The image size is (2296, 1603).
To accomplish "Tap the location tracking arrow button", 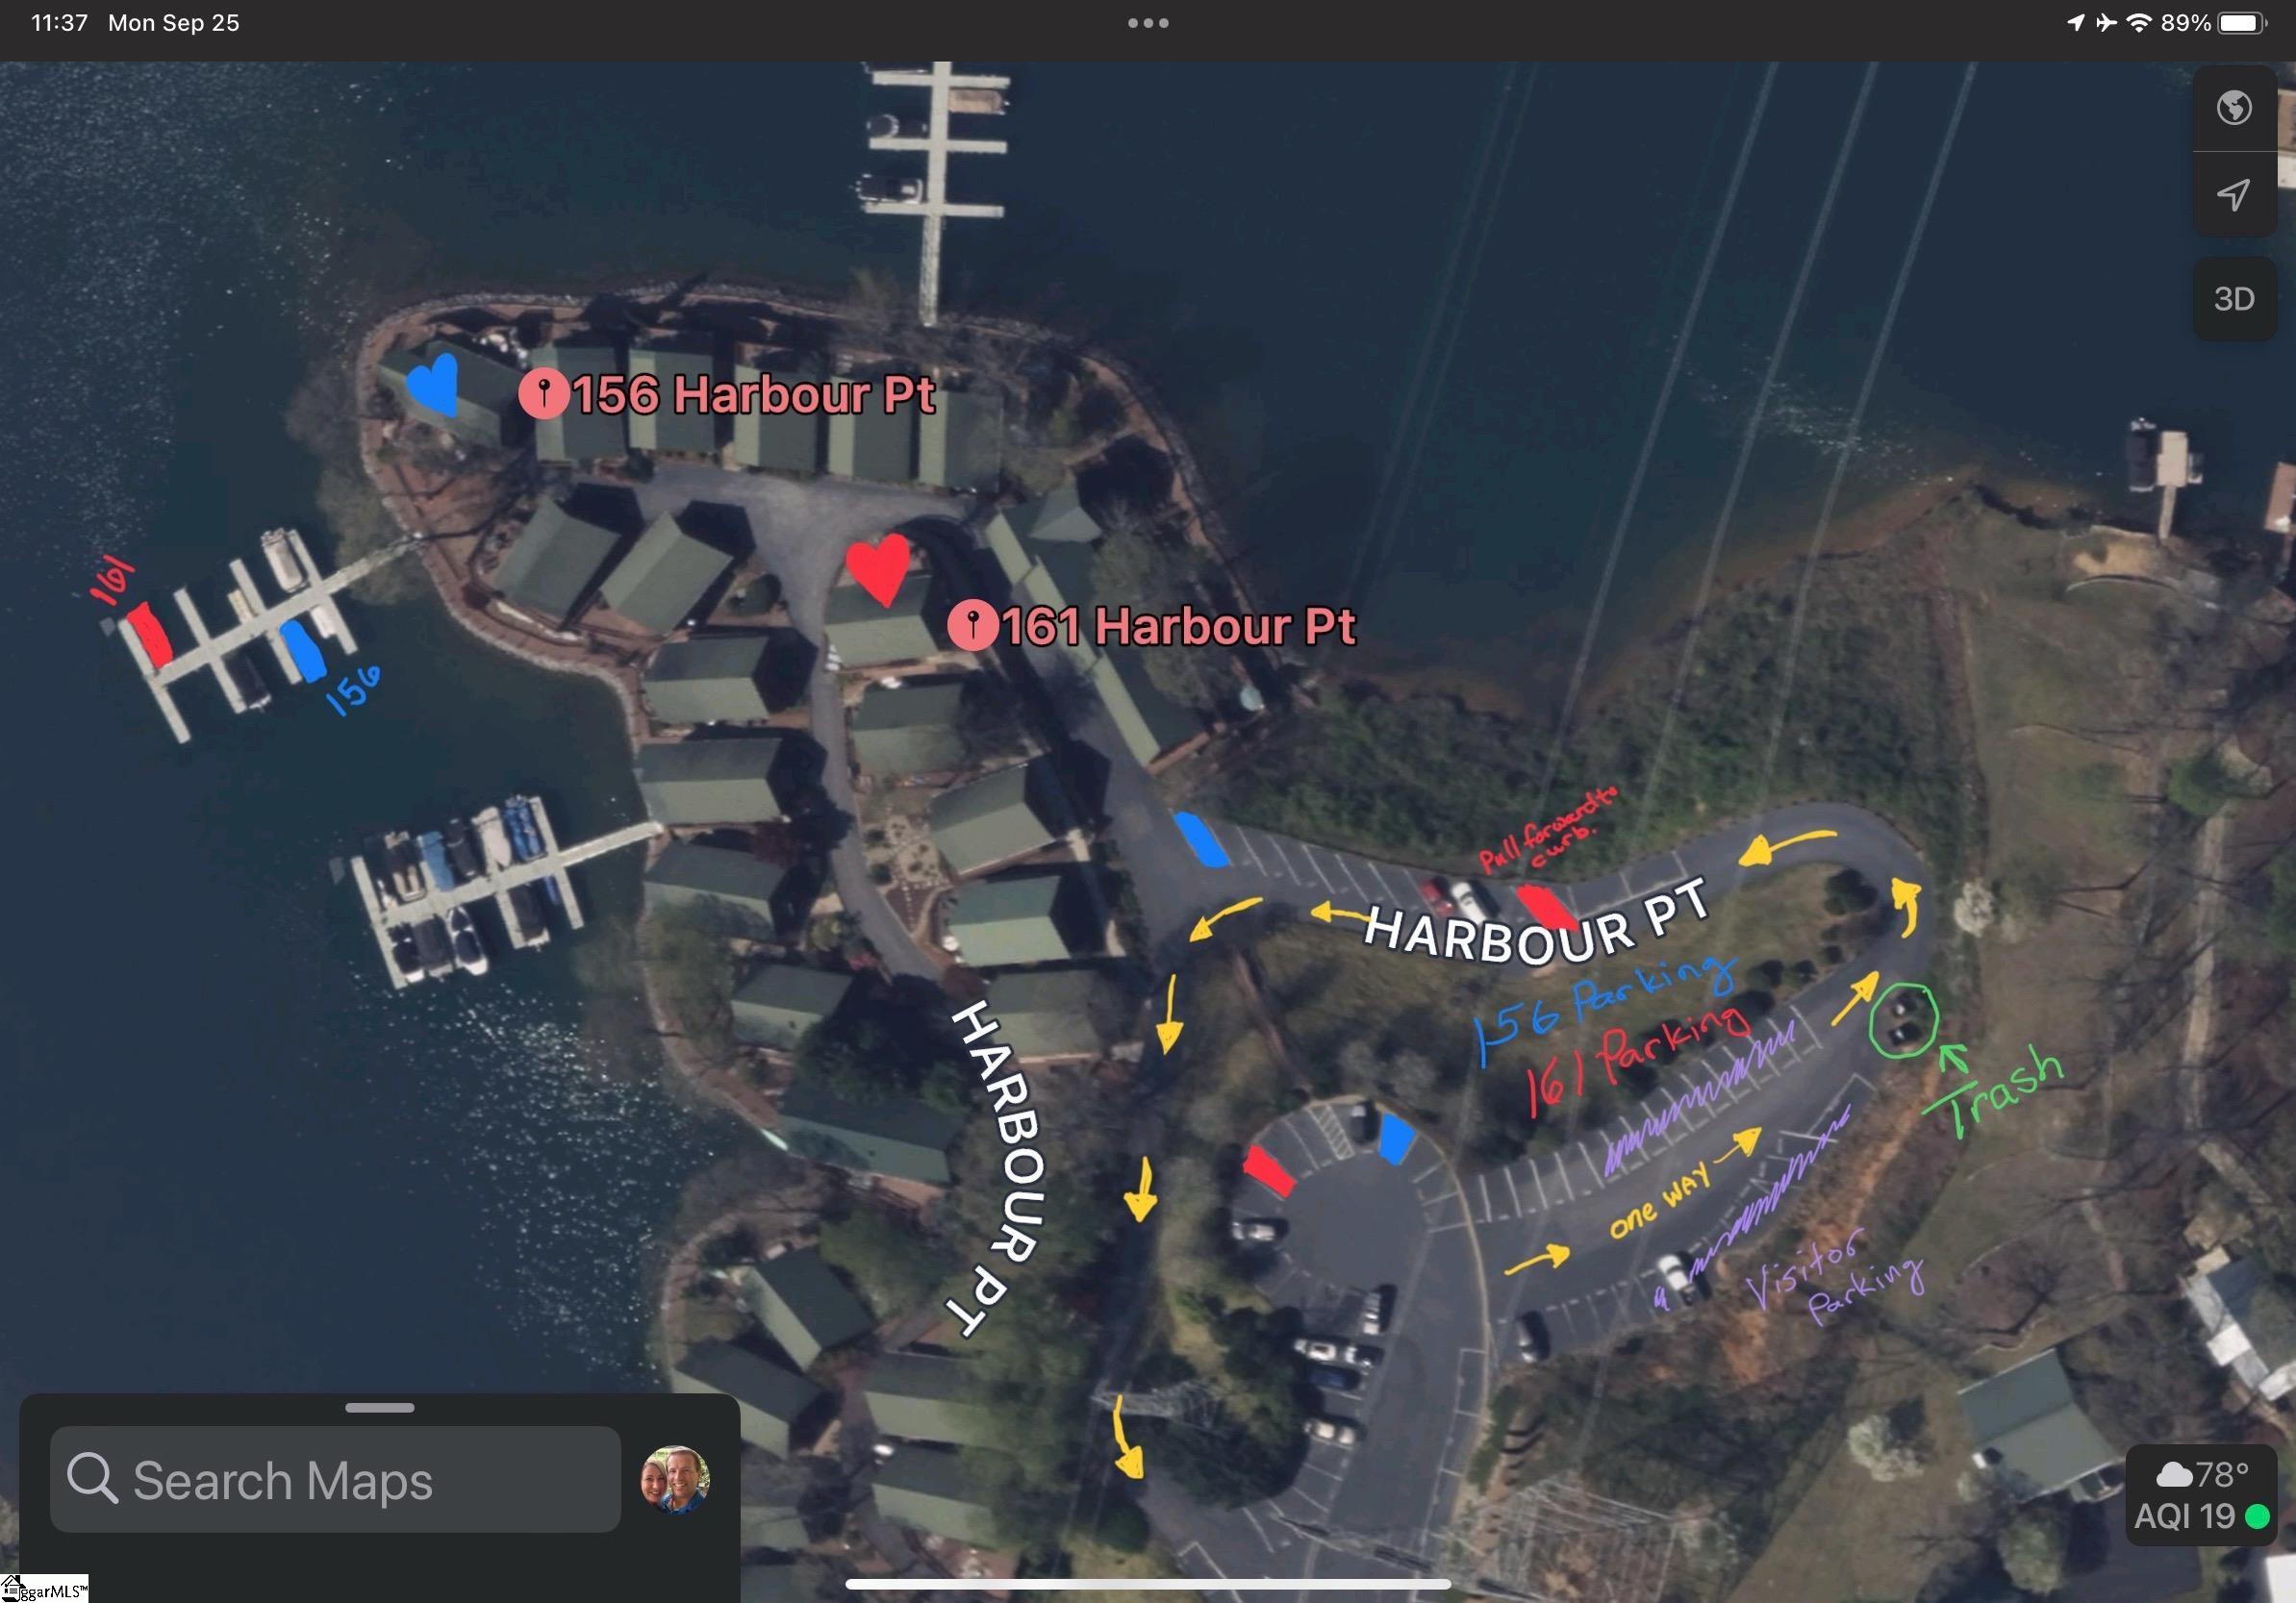I will pos(2234,194).
